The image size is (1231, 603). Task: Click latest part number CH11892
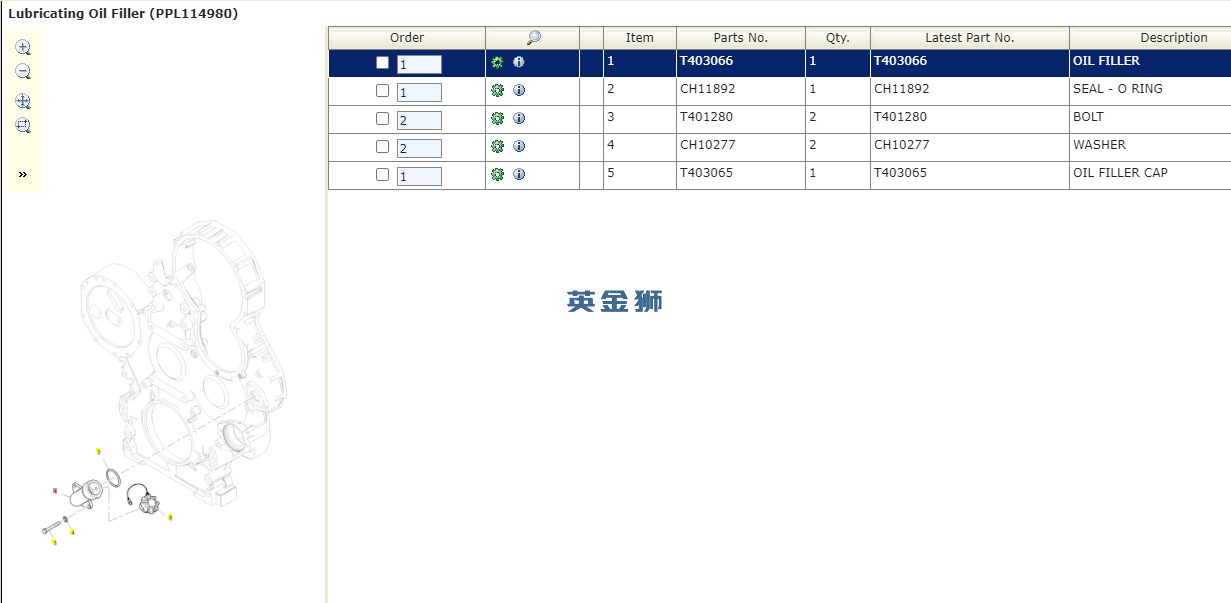tap(902, 89)
